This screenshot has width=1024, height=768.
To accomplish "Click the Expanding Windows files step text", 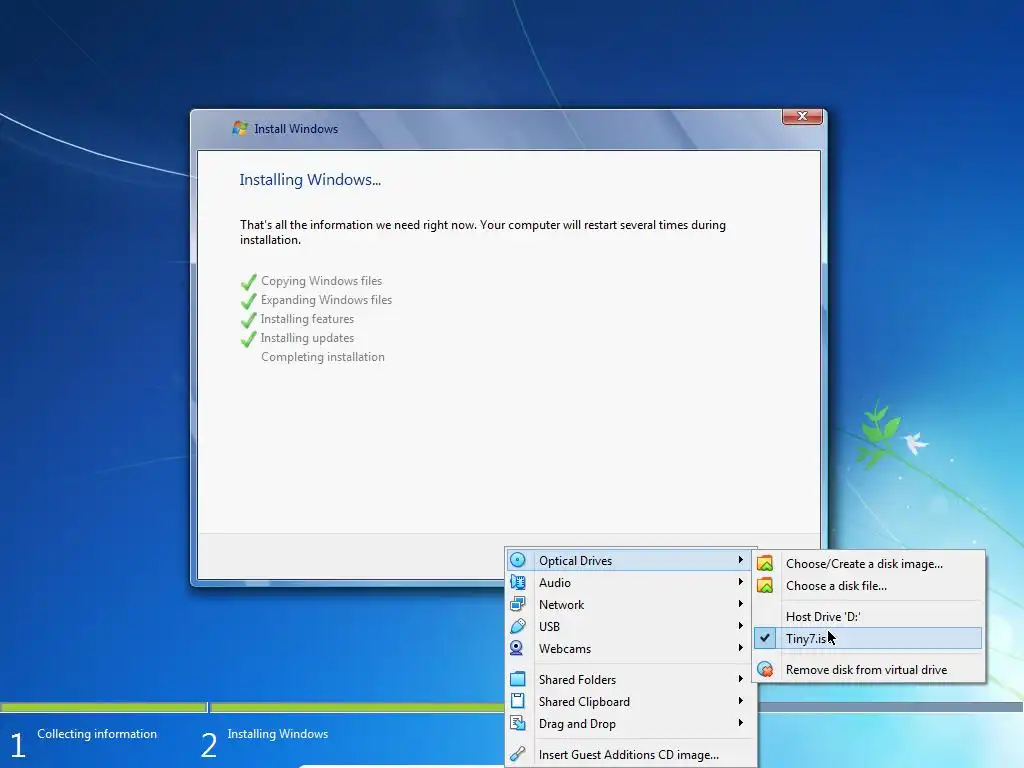I will click(x=327, y=300).
